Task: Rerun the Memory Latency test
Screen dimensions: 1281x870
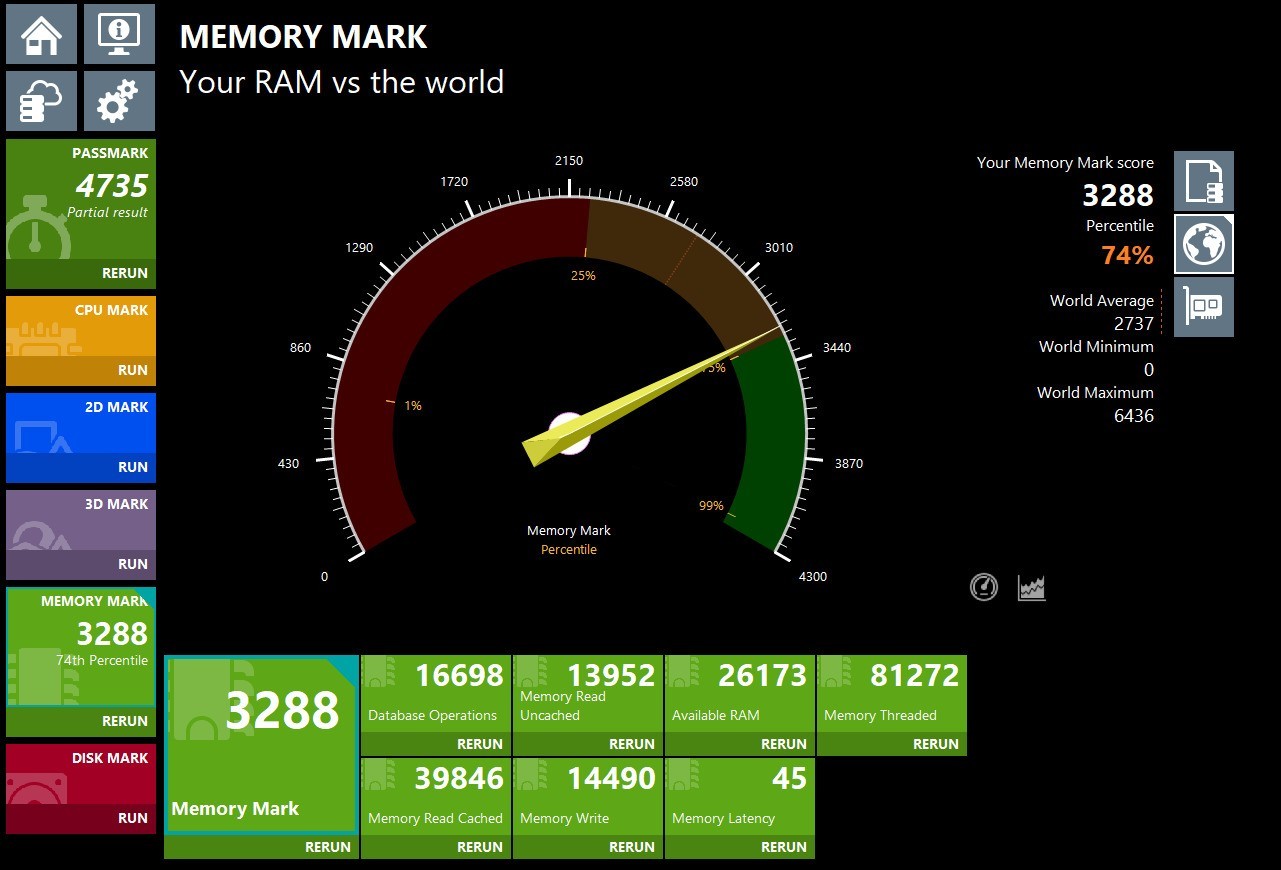Action: [783, 847]
